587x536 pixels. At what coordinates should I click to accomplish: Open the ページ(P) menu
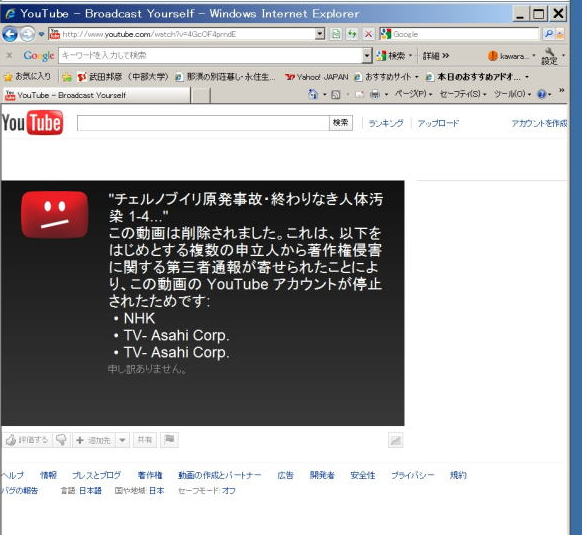[413, 94]
